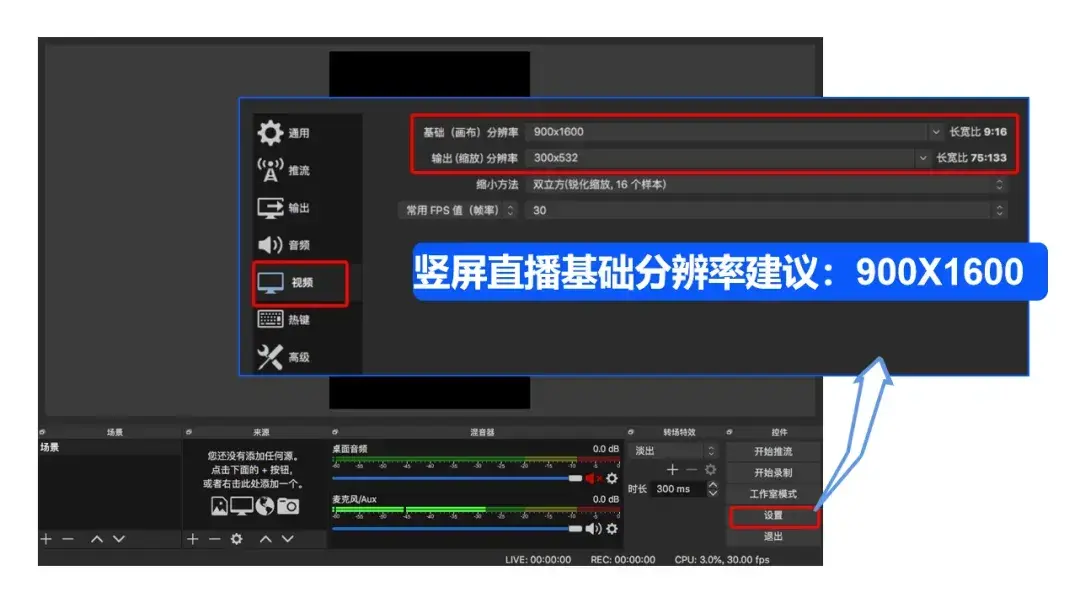Click the 时长 300 ms duration field

pyautogui.click(x=678, y=489)
